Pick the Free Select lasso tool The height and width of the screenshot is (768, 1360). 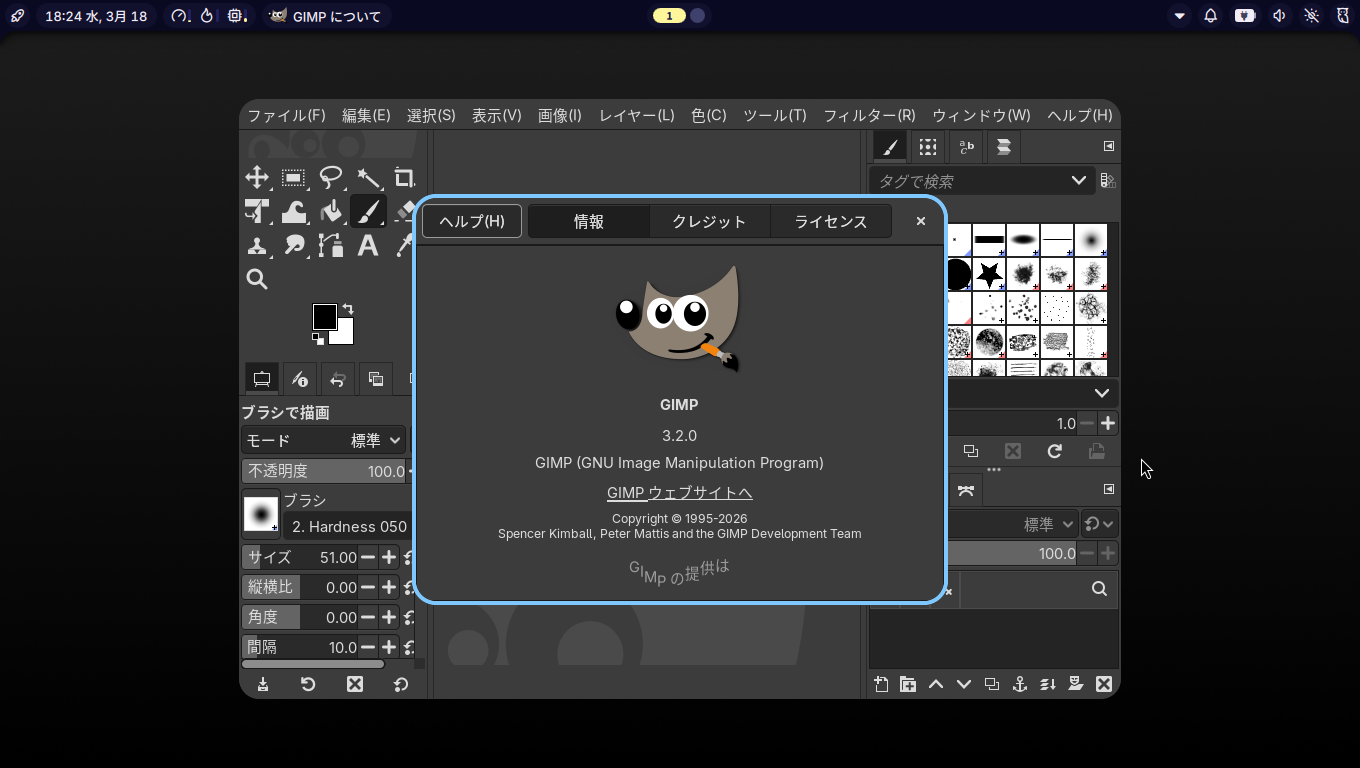click(x=330, y=178)
